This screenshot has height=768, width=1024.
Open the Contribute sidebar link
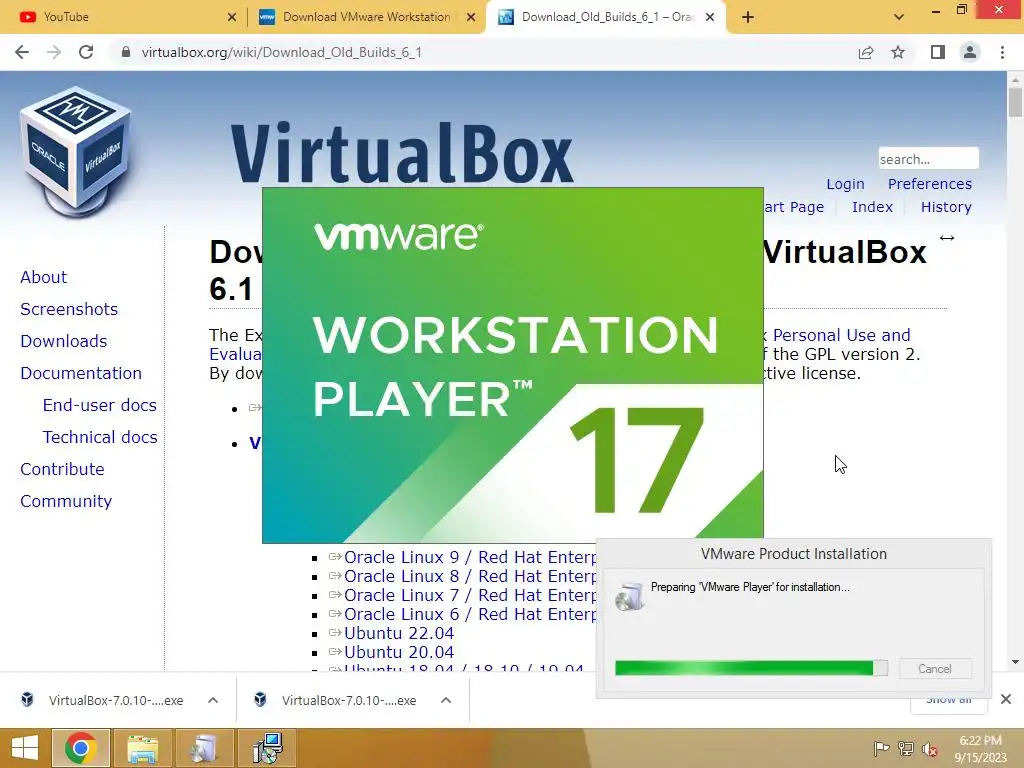(62, 469)
